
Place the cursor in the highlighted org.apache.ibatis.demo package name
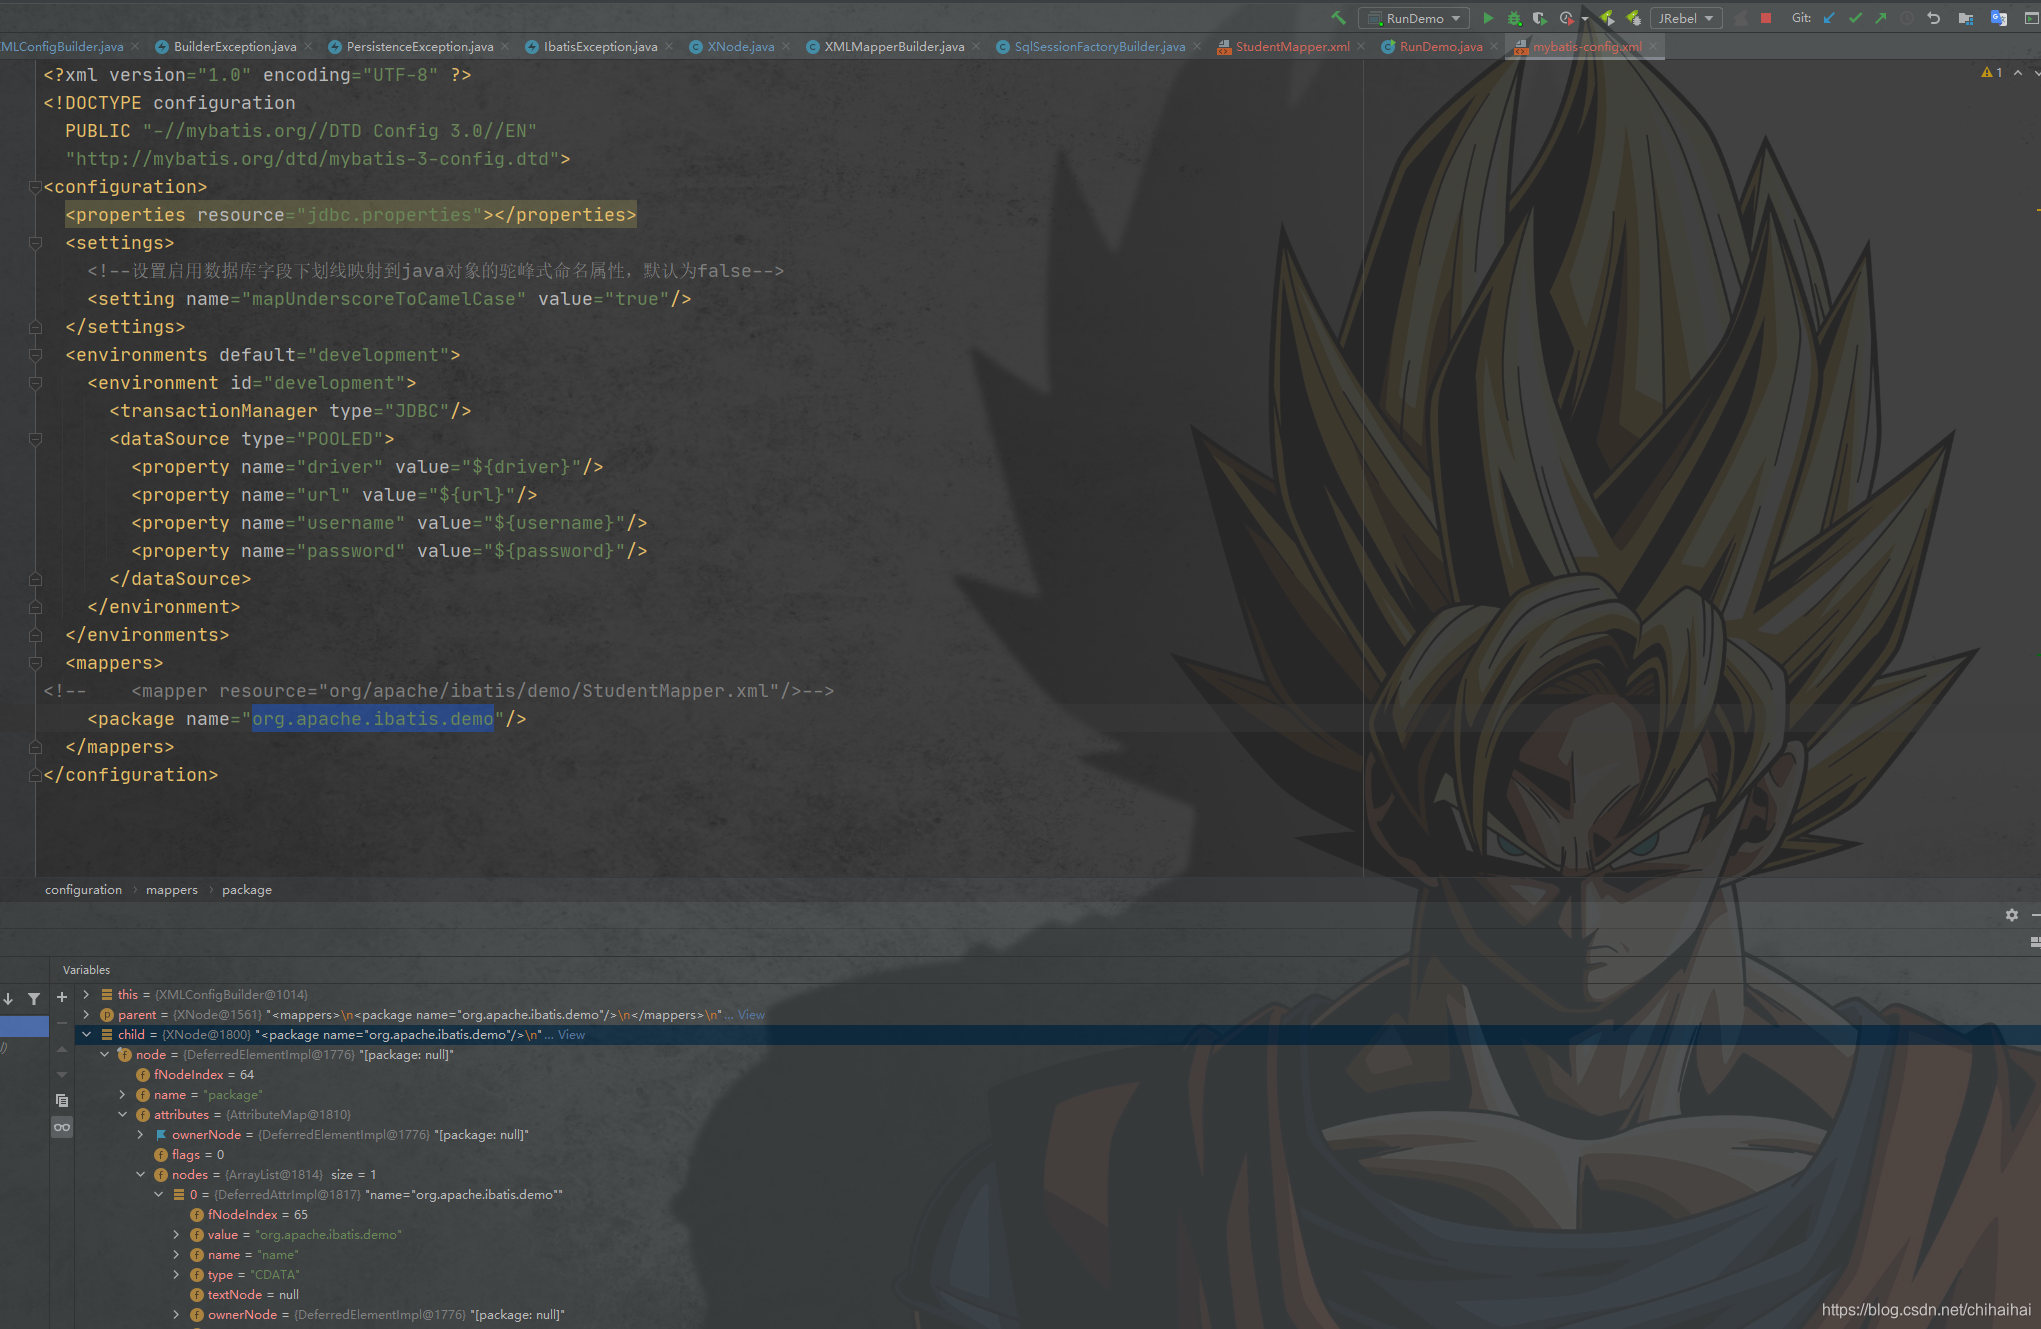[372, 719]
